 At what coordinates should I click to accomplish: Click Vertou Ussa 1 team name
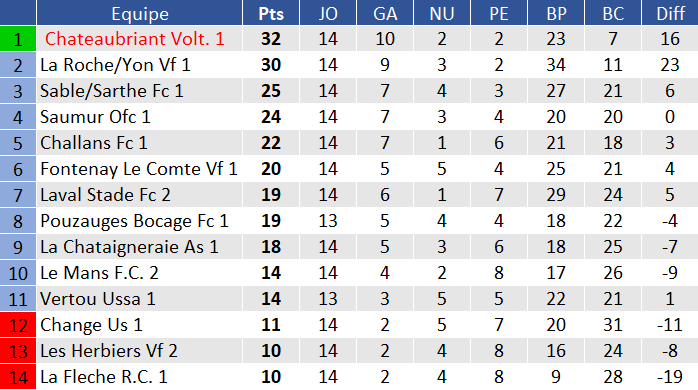[x=98, y=299]
